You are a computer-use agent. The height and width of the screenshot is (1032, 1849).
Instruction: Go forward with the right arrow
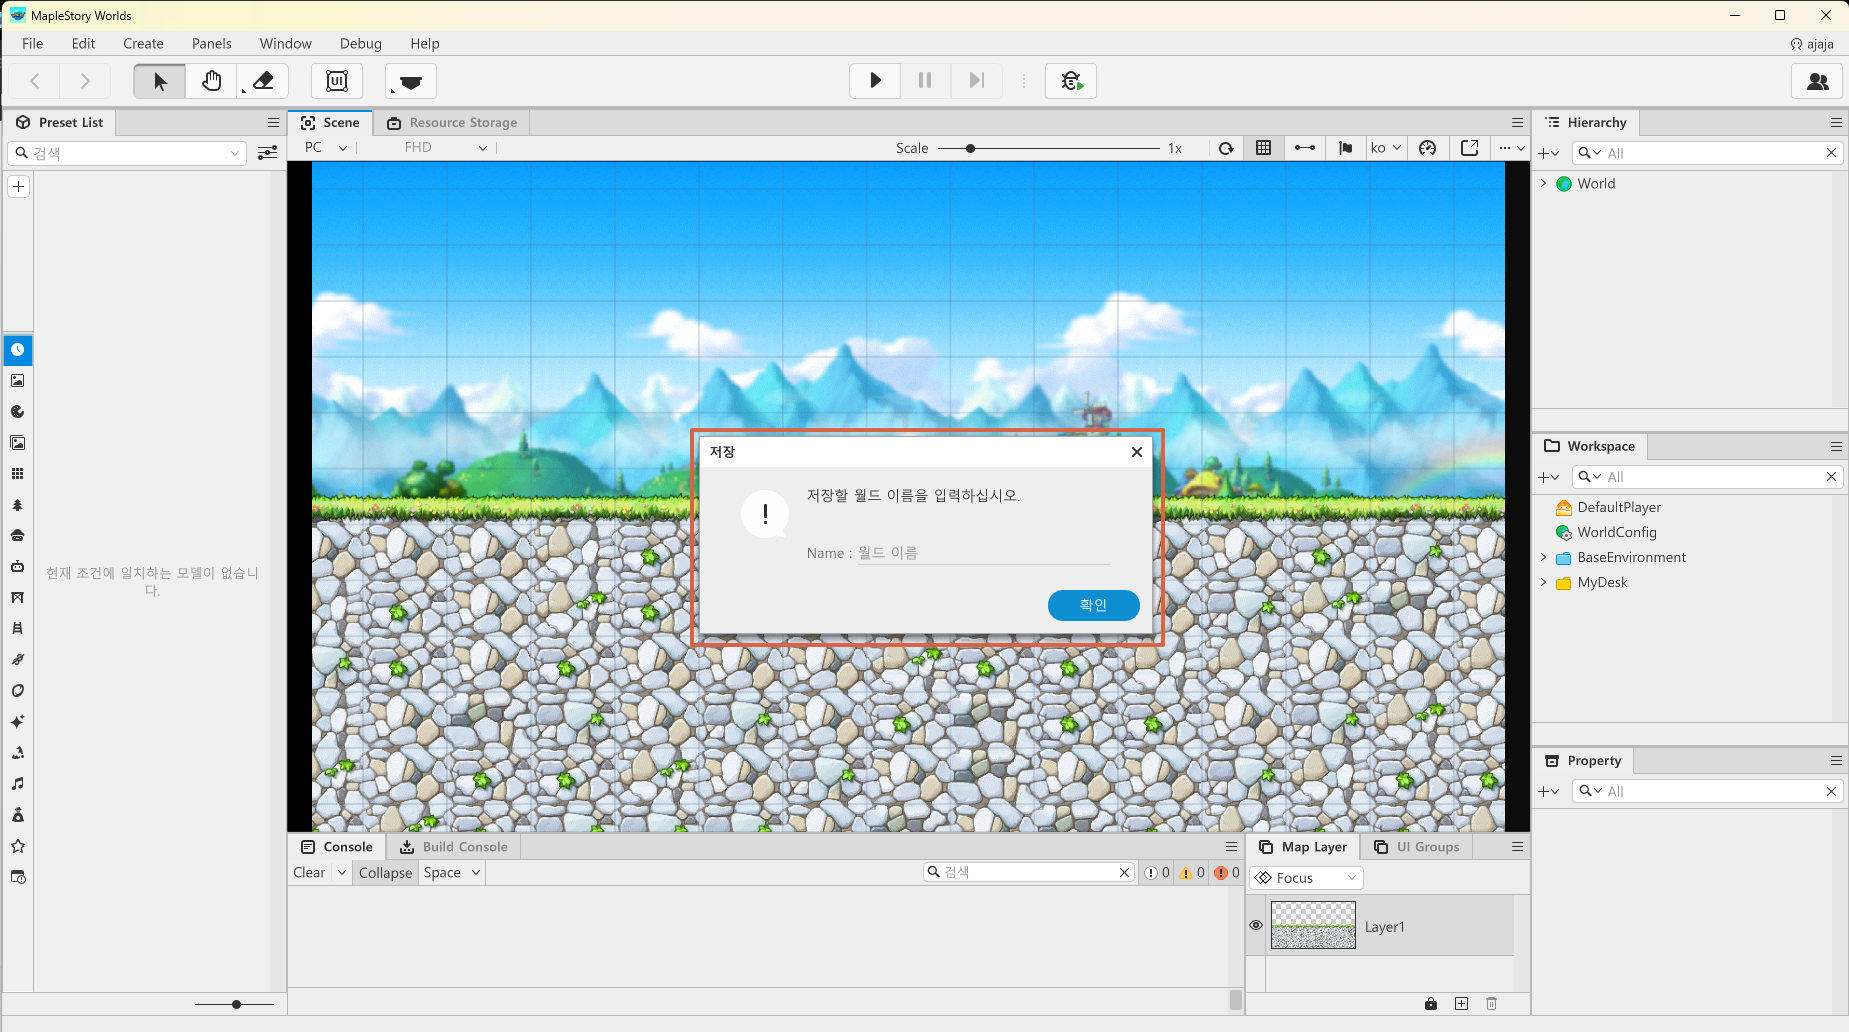(85, 81)
